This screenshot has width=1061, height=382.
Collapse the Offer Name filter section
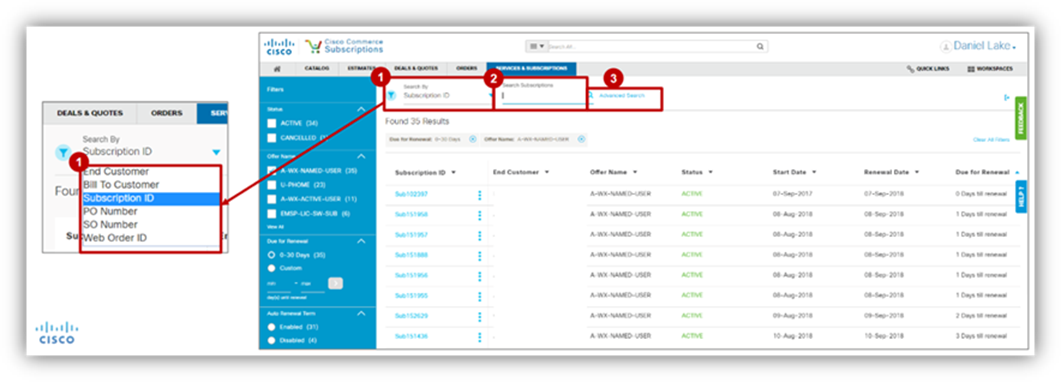click(x=361, y=156)
